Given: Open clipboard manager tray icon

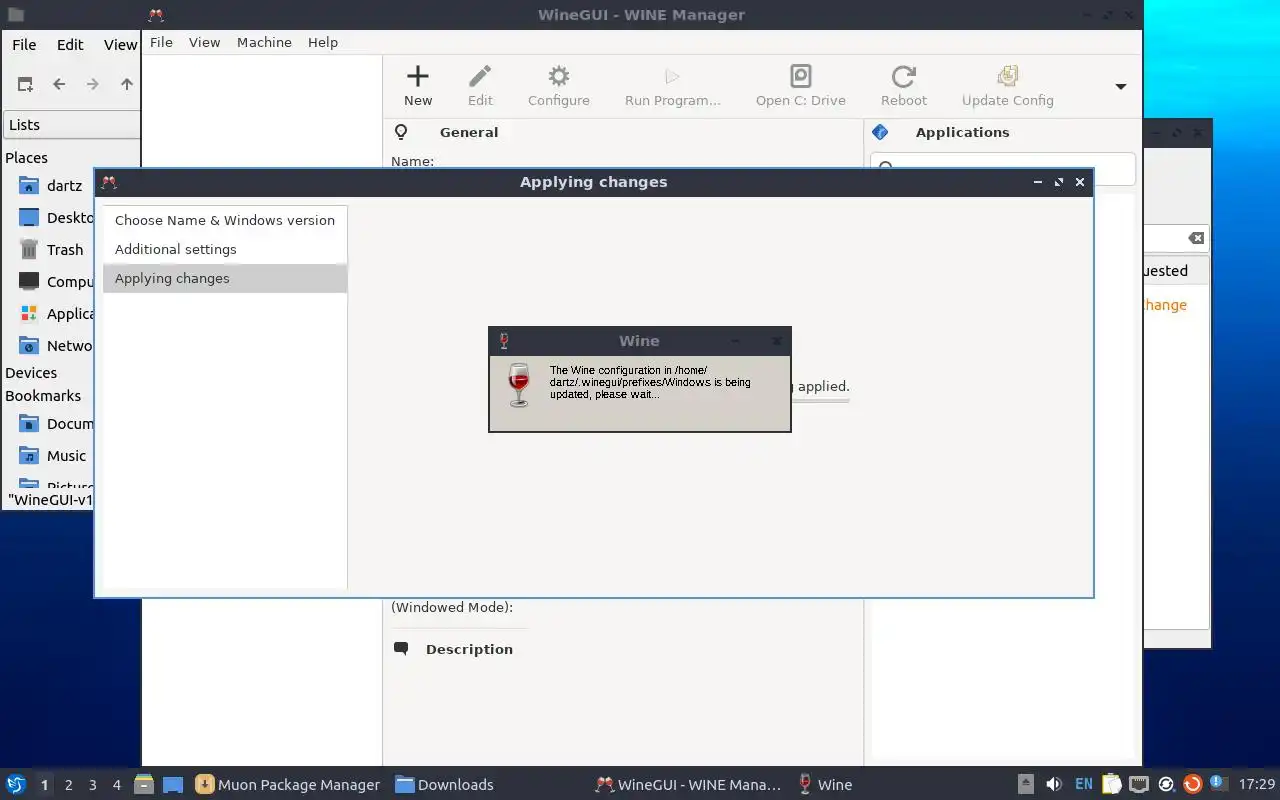Looking at the screenshot, I should (1111, 784).
